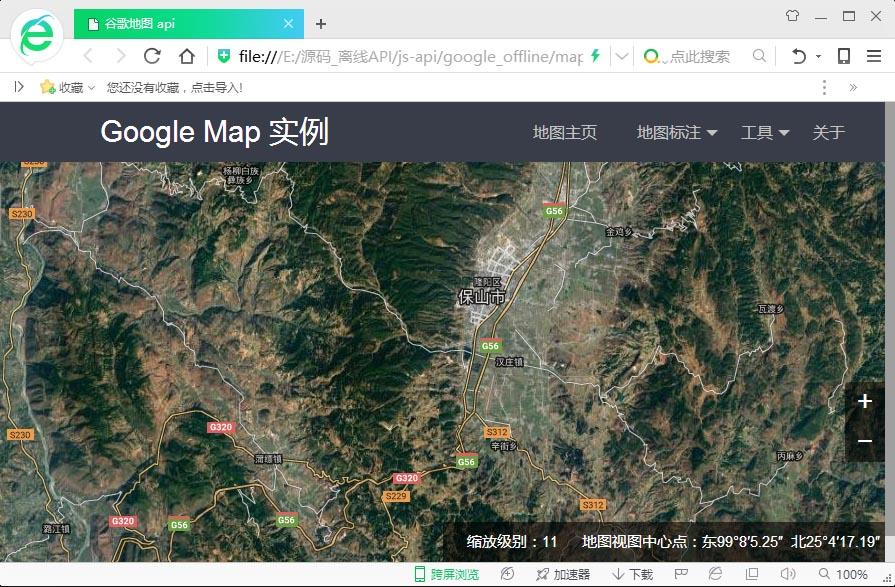The height and width of the screenshot is (587, 895).
Task: Toggle the bookmarks sidebar panel icon
Action: coord(19,87)
